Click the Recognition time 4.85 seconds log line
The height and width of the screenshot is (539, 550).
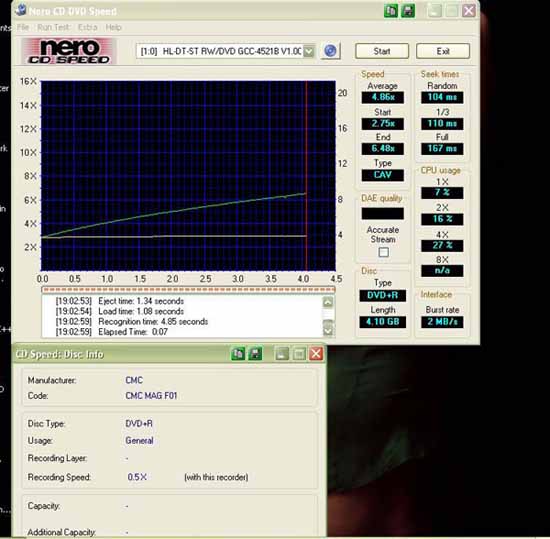click(132, 322)
